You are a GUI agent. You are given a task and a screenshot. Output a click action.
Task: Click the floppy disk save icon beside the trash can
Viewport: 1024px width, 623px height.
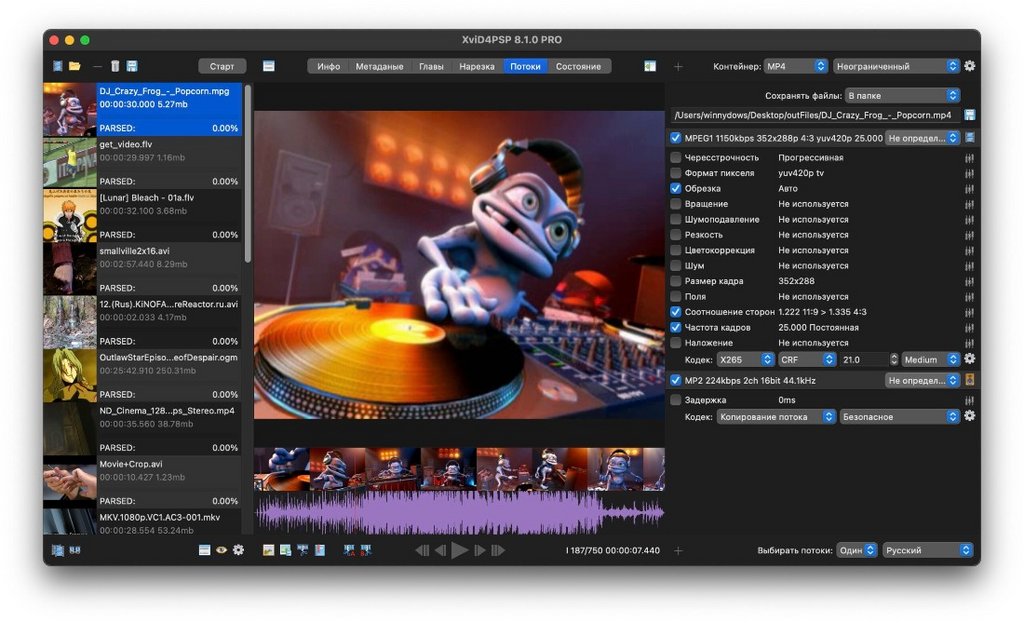click(132, 66)
